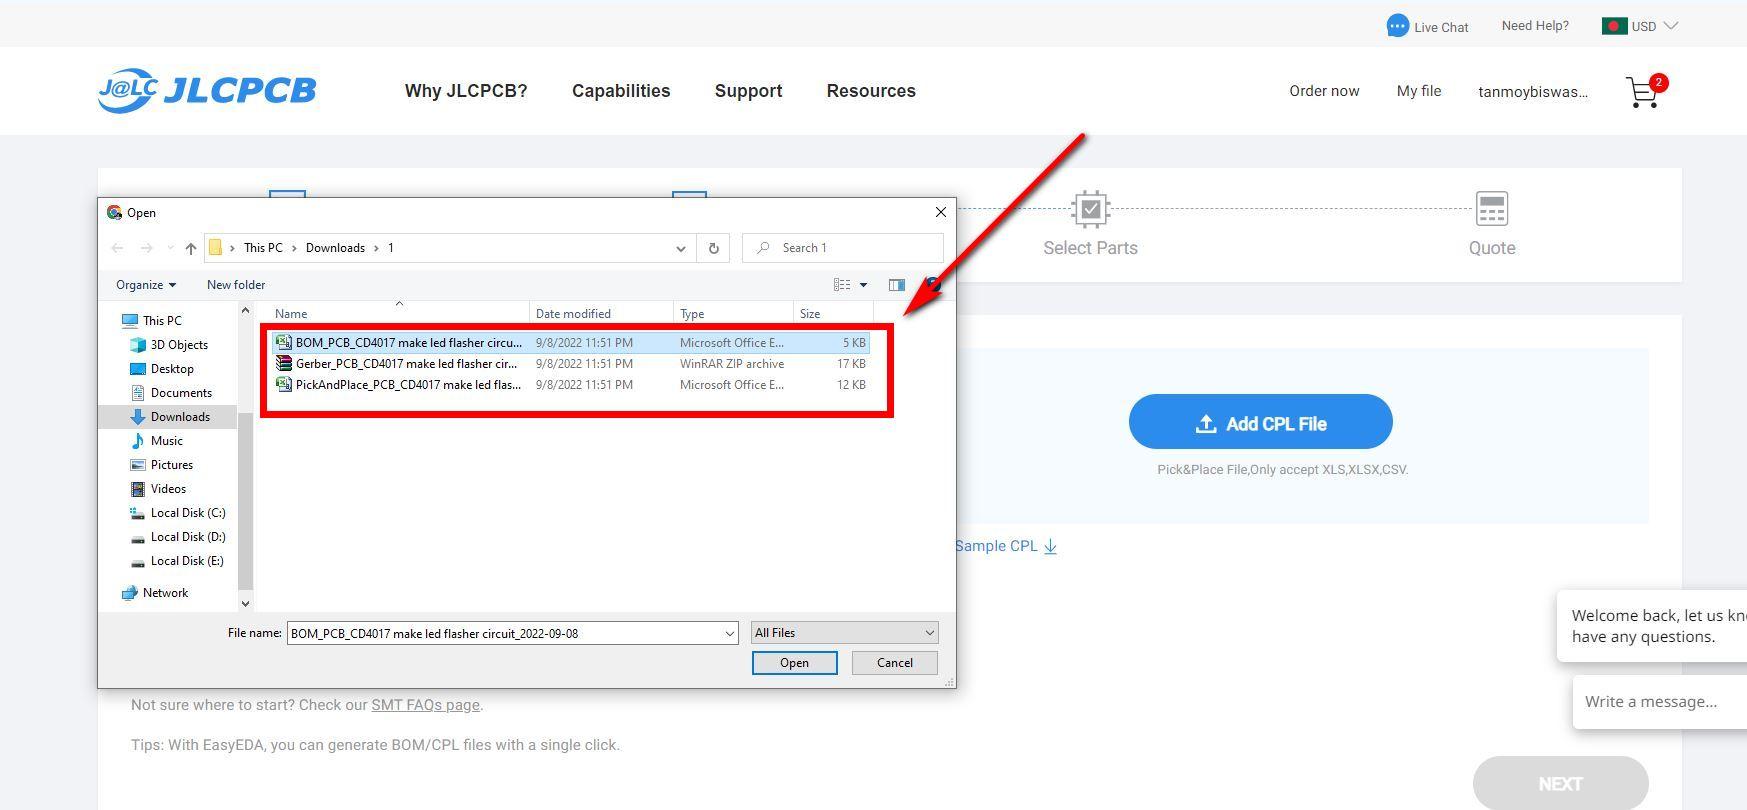
Task: Select the Gerber_PCB_CD4017 ZIP file
Action: pyautogui.click(x=571, y=364)
